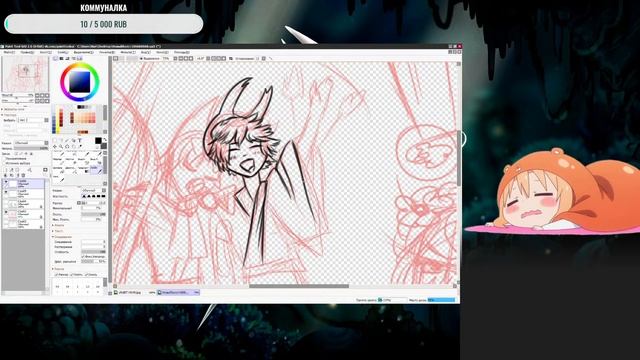This screenshot has width=640, height=360.
Task: Click the color wheel view icon above color picker
Action: [x=56, y=58]
